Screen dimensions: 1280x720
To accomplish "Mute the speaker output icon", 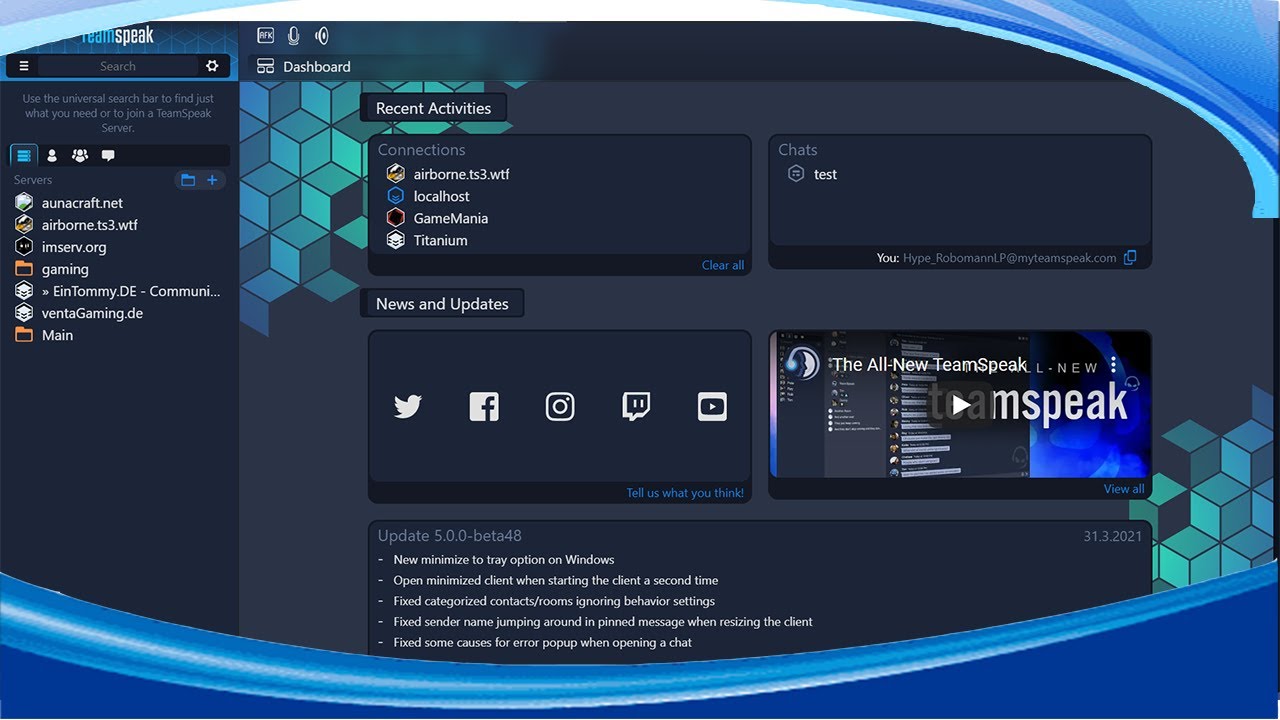I will pyautogui.click(x=322, y=36).
